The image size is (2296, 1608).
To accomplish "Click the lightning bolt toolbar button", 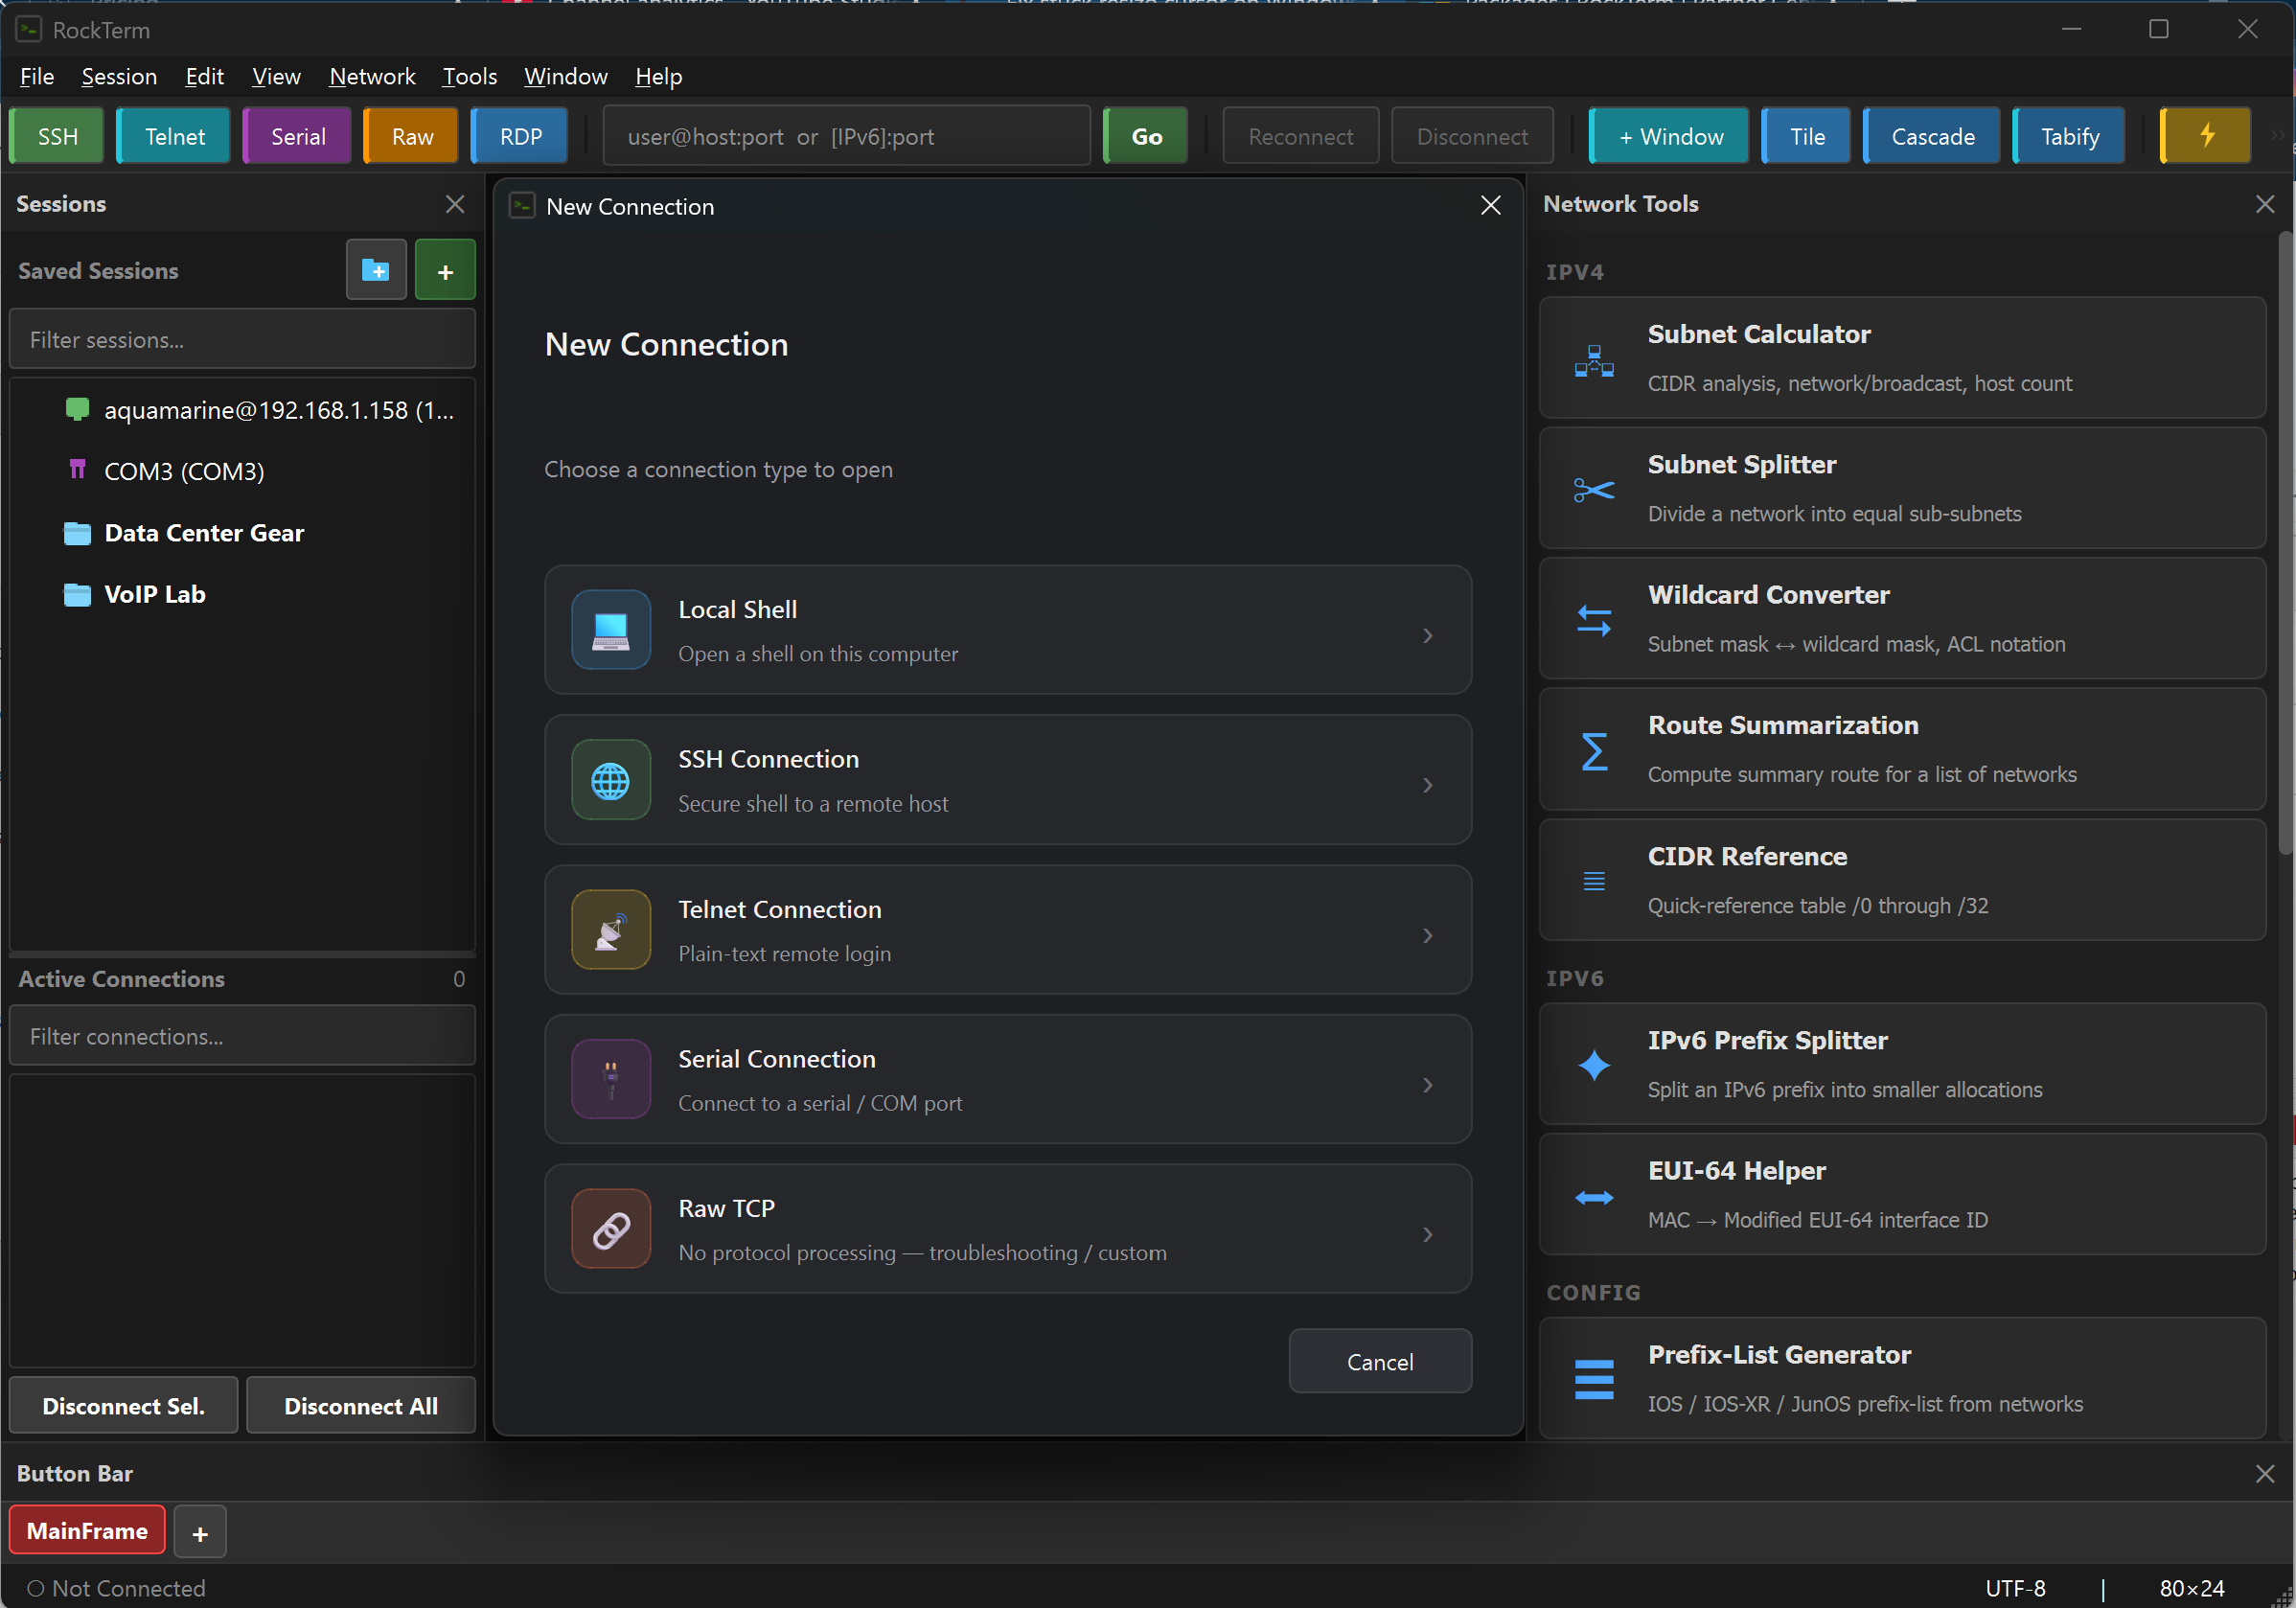I will [2205, 136].
